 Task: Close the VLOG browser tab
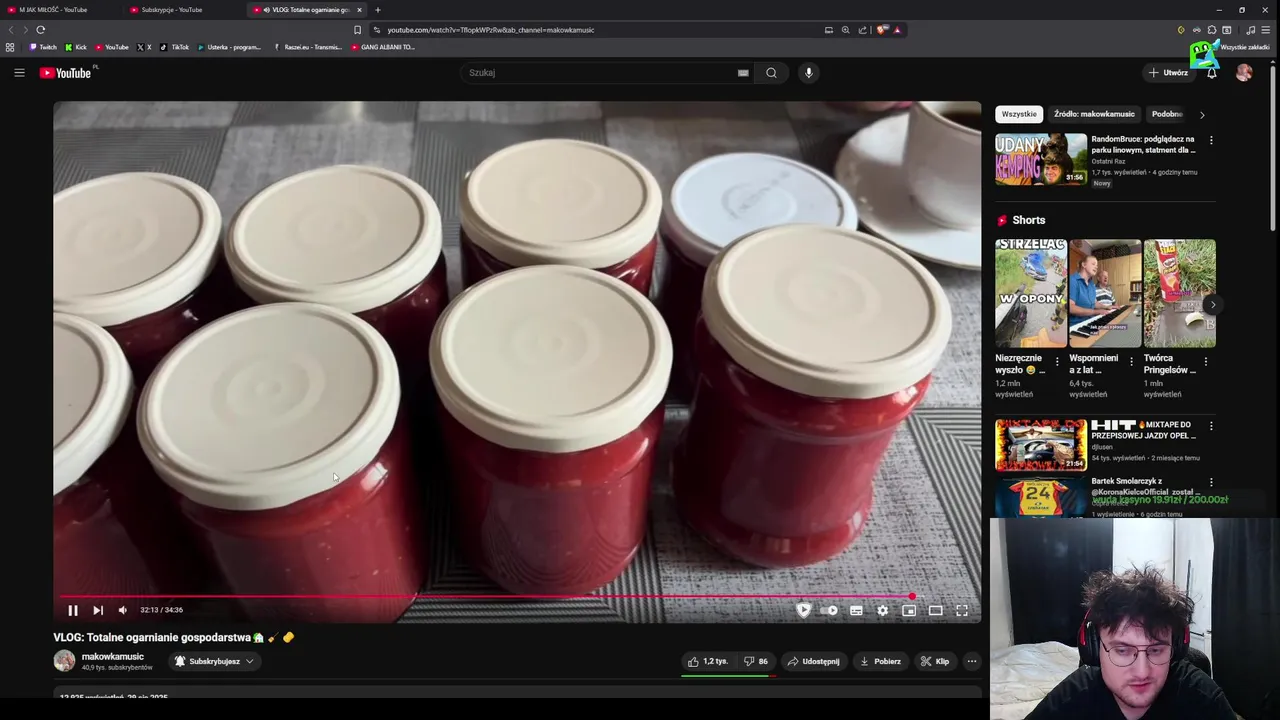tap(360, 10)
